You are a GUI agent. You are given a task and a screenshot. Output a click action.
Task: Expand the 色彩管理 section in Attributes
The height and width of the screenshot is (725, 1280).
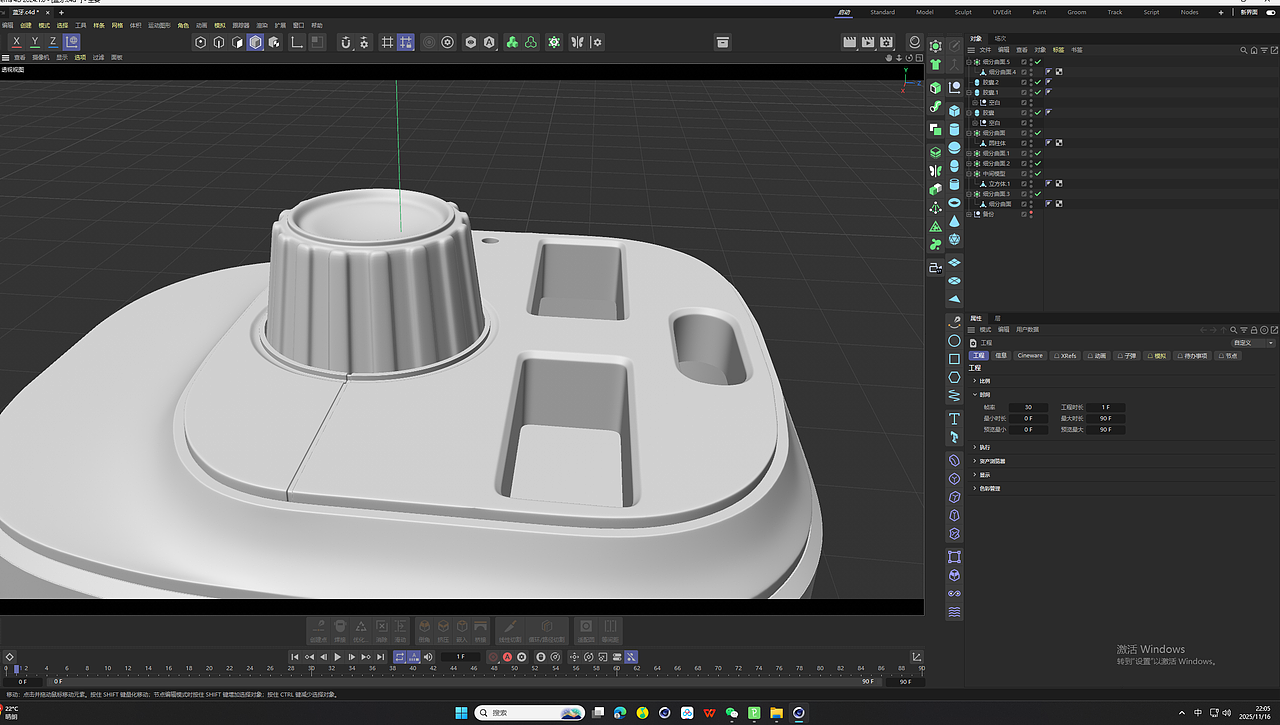click(975, 489)
